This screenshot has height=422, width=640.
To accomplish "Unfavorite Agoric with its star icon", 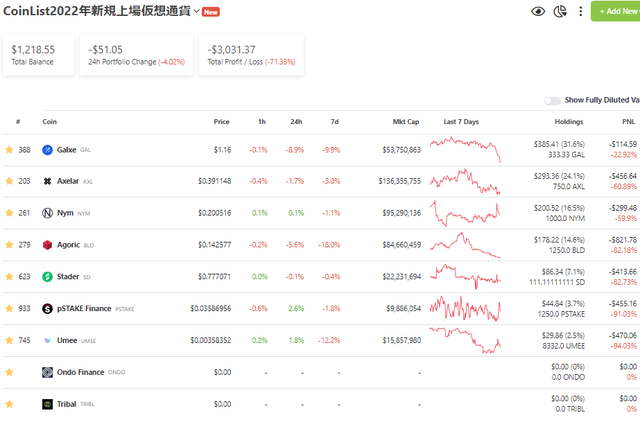I will [9, 244].
